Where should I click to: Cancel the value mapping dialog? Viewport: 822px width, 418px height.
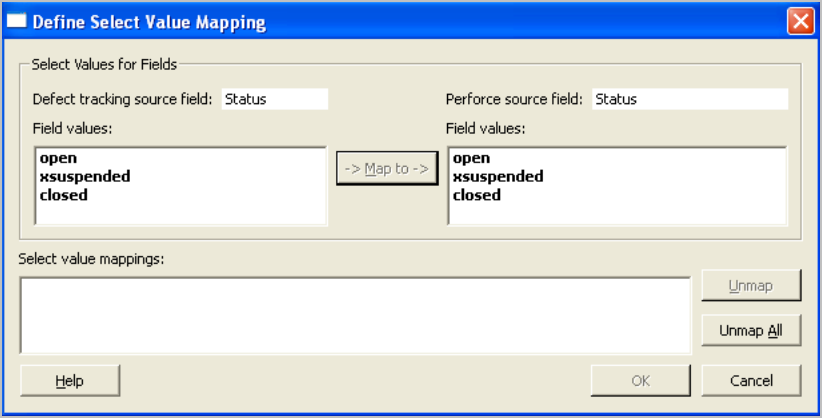pyautogui.click(x=751, y=381)
